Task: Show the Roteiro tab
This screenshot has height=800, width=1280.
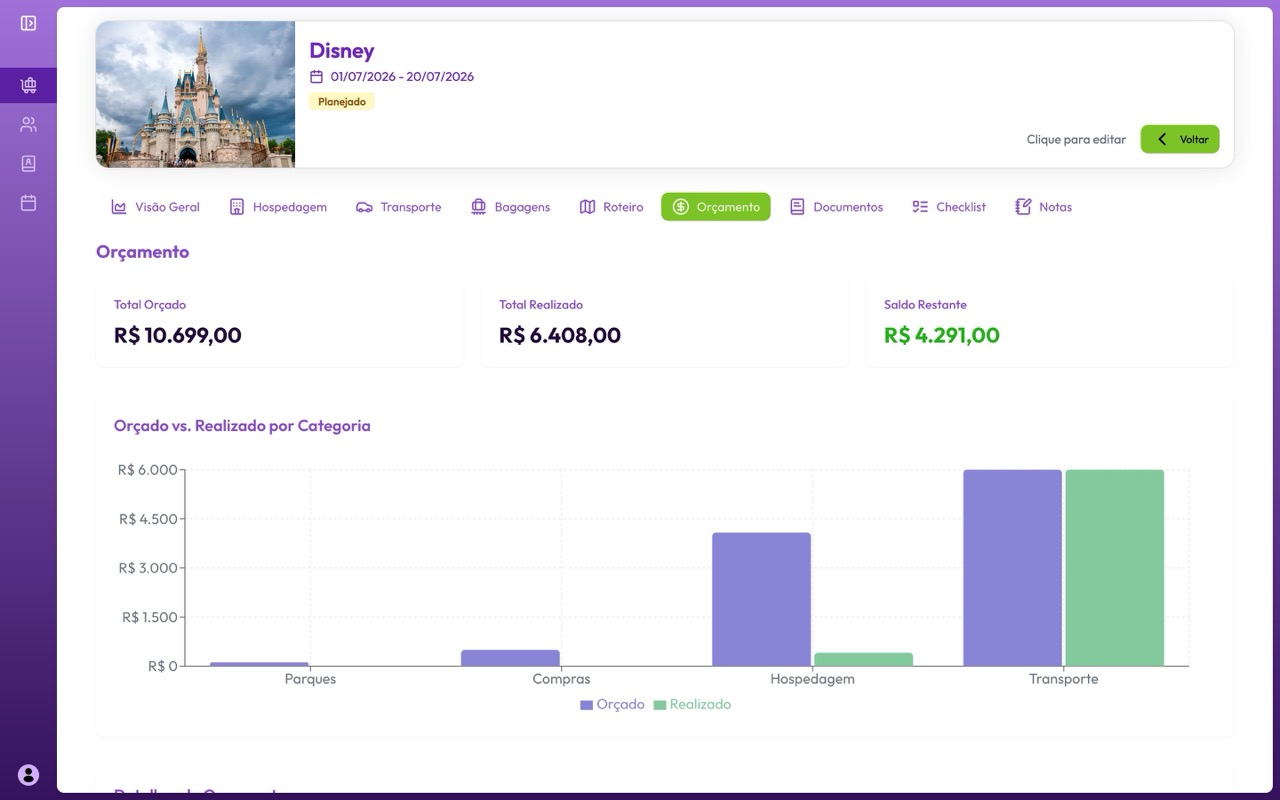Action: (x=611, y=207)
